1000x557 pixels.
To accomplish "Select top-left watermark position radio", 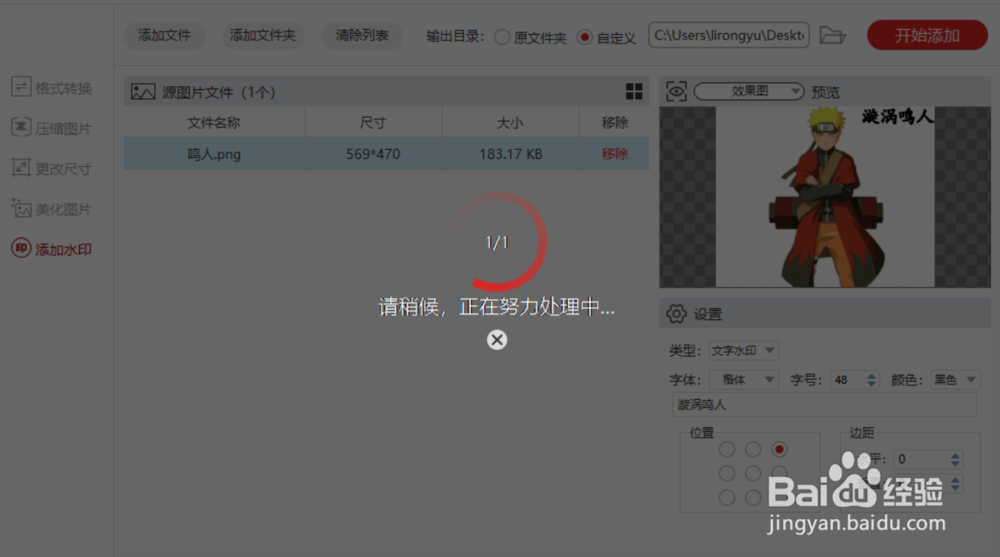I will click(726, 449).
